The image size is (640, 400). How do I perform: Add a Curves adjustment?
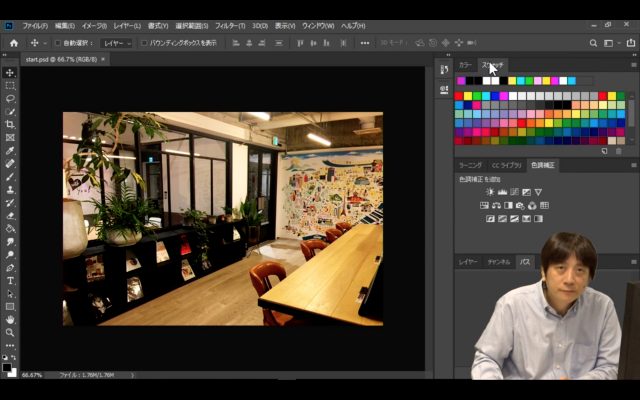pos(514,192)
